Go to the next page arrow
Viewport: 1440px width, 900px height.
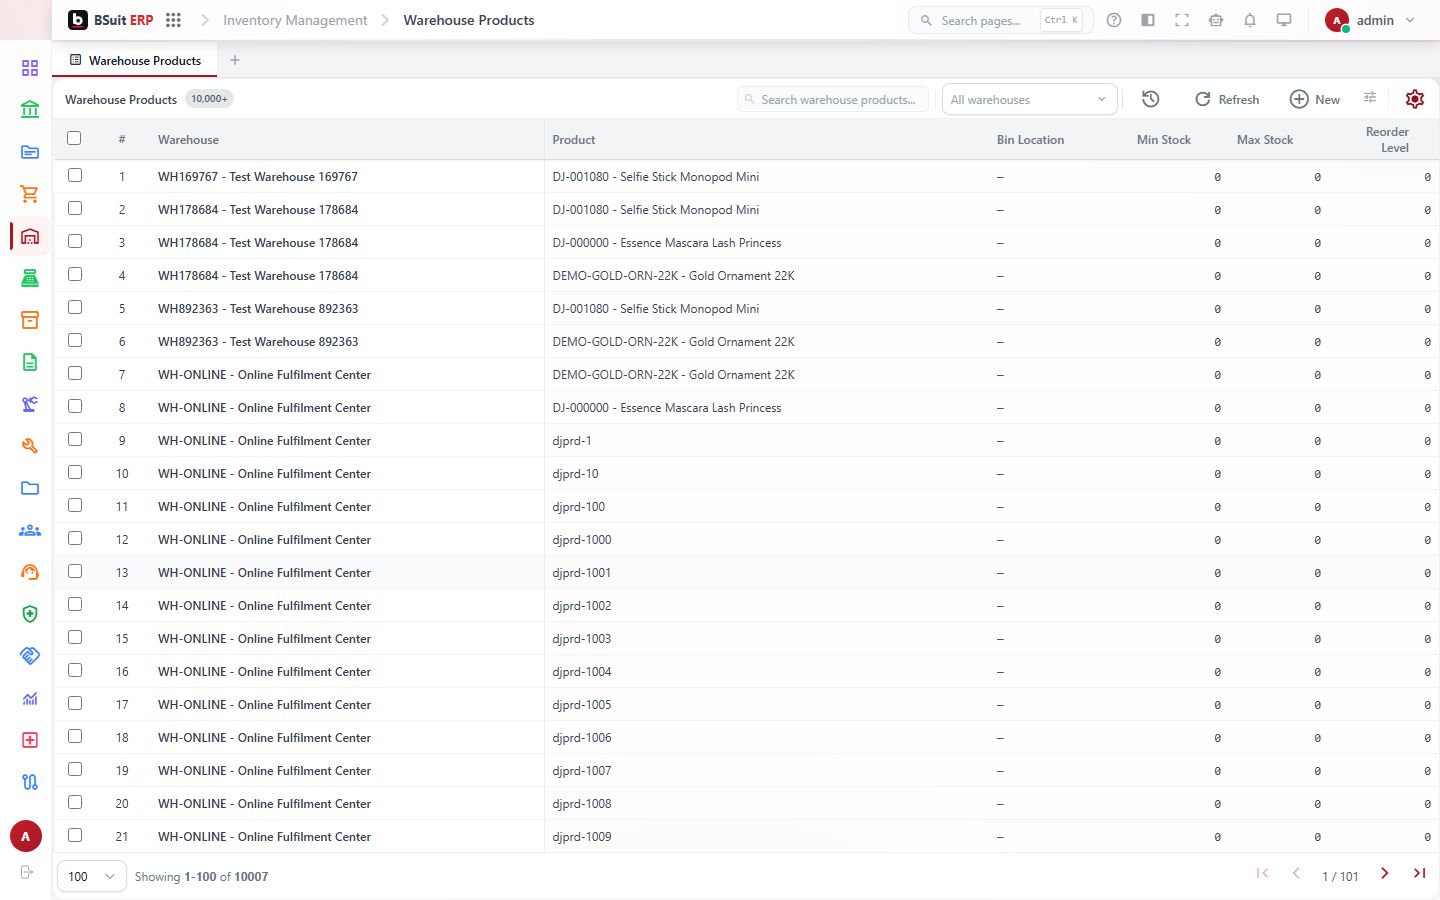pyautogui.click(x=1385, y=874)
